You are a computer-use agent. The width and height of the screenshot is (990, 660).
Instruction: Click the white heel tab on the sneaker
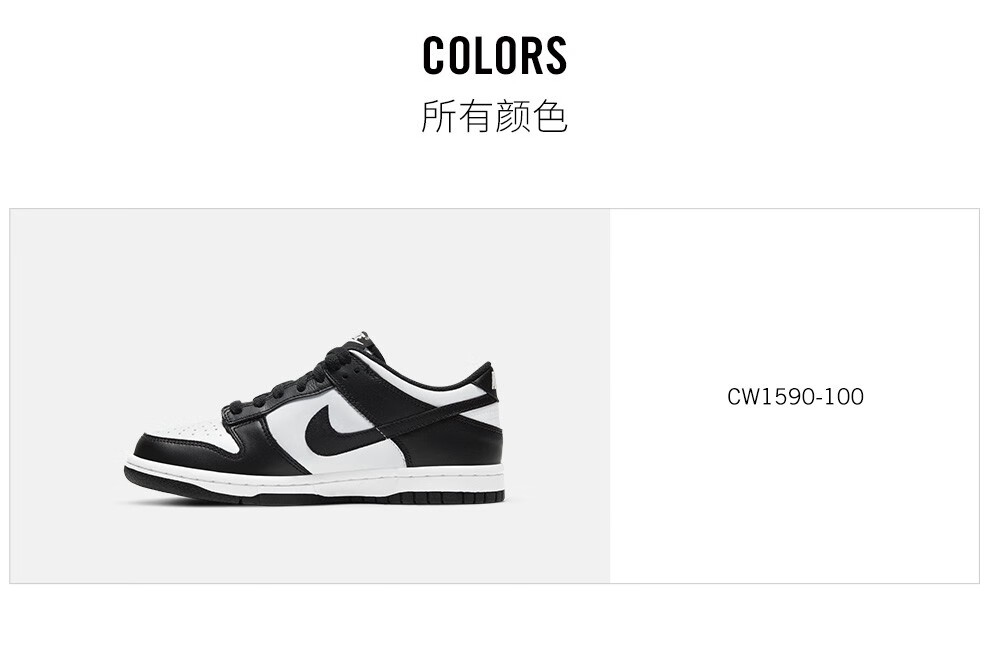coord(494,387)
